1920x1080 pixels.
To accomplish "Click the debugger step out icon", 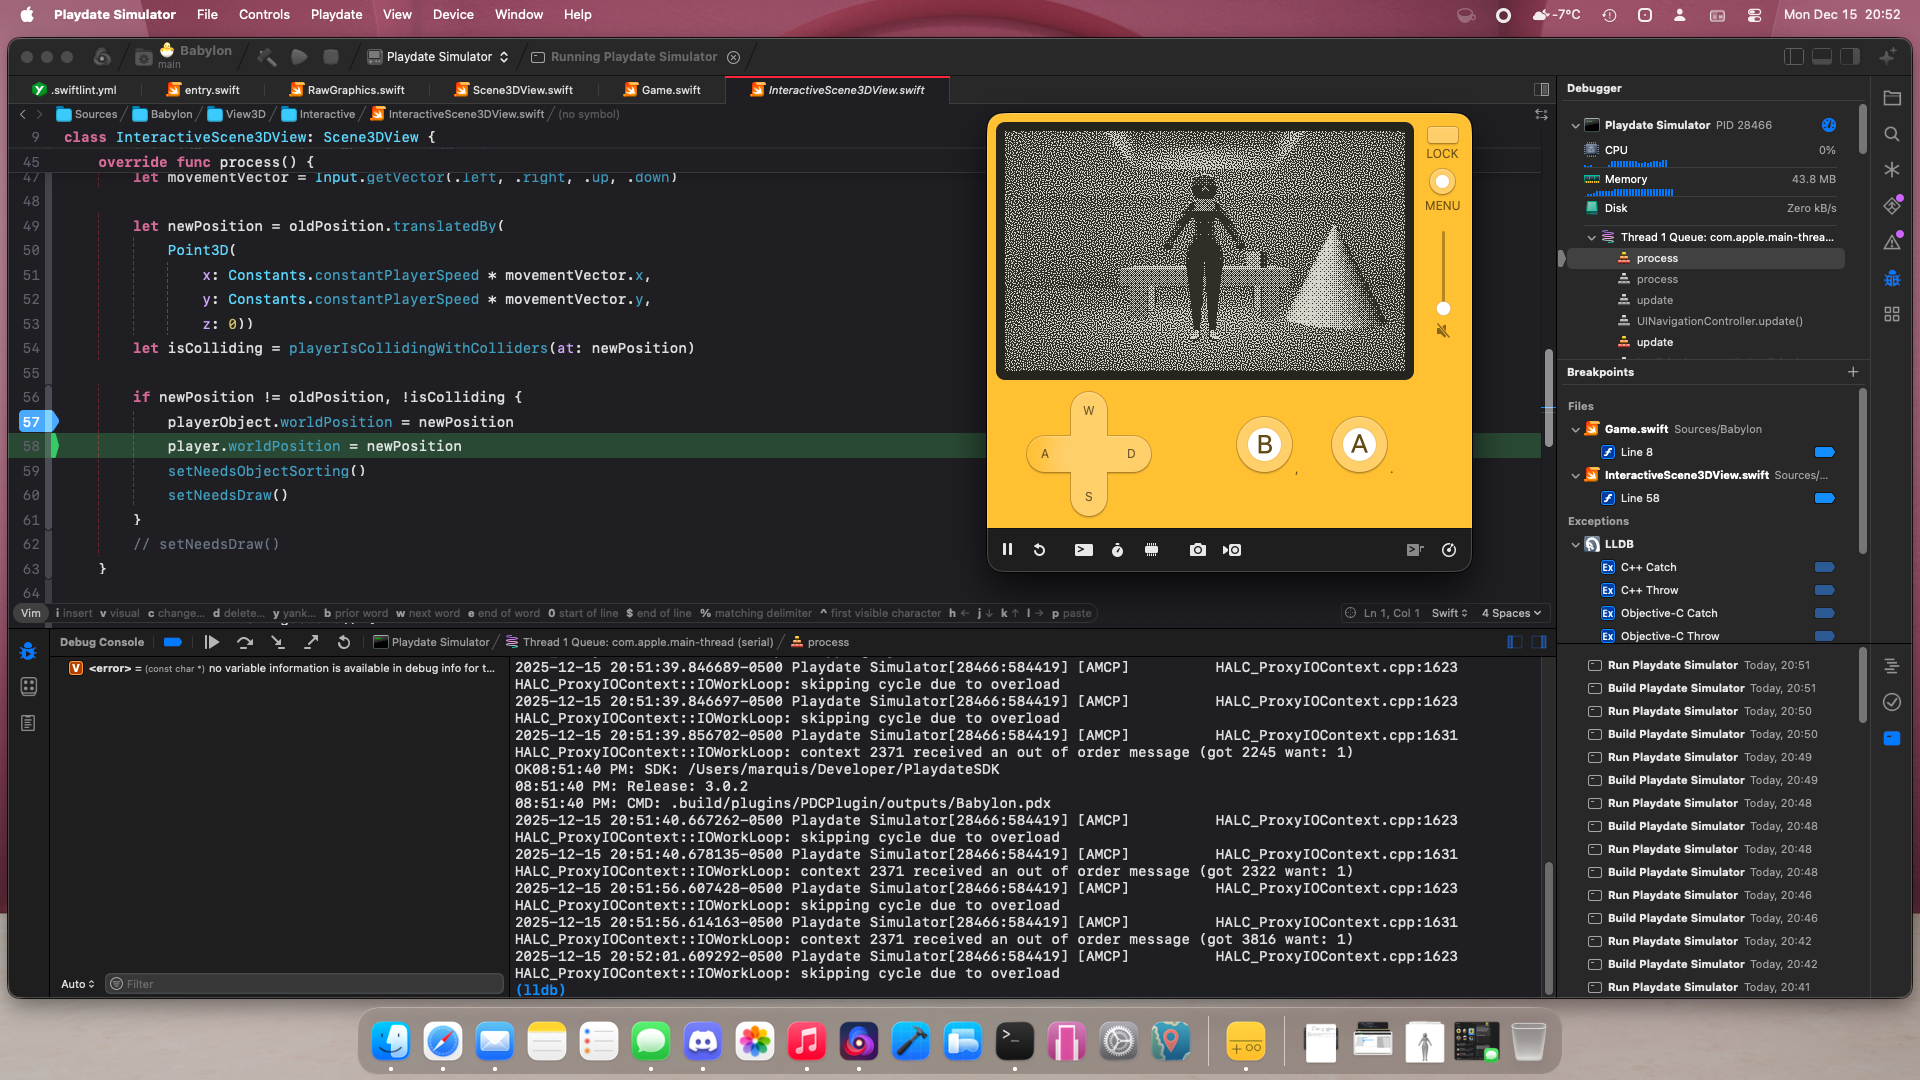I will 311,642.
